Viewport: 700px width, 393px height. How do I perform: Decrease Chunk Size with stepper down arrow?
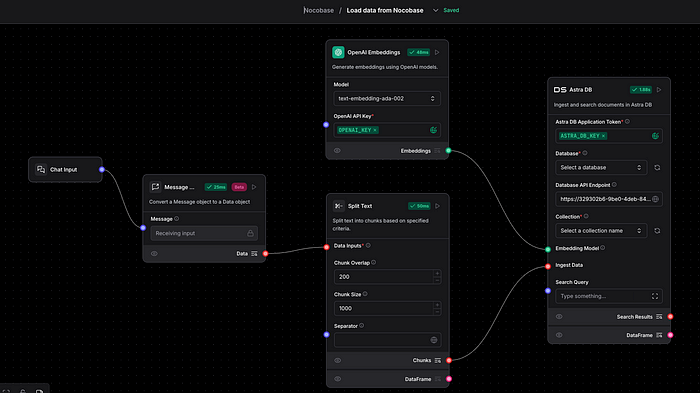437,312
